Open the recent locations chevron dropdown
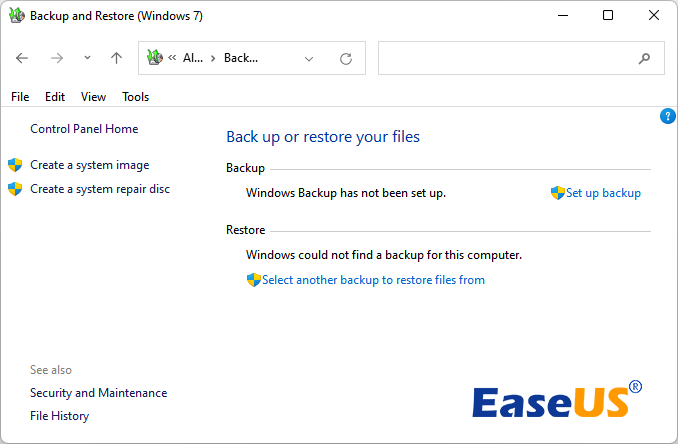 click(x=87, y=57)
